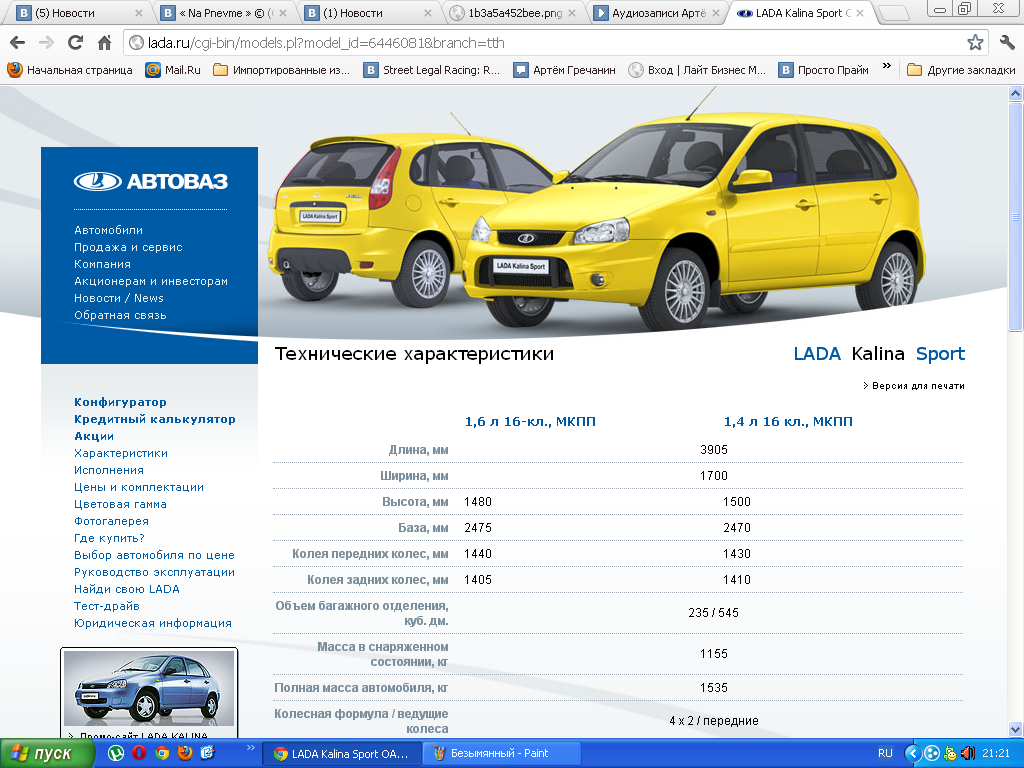The image size is (1024, 768).
Task: Open the Chrome wrench settings menu
Action: (1007, 43)
